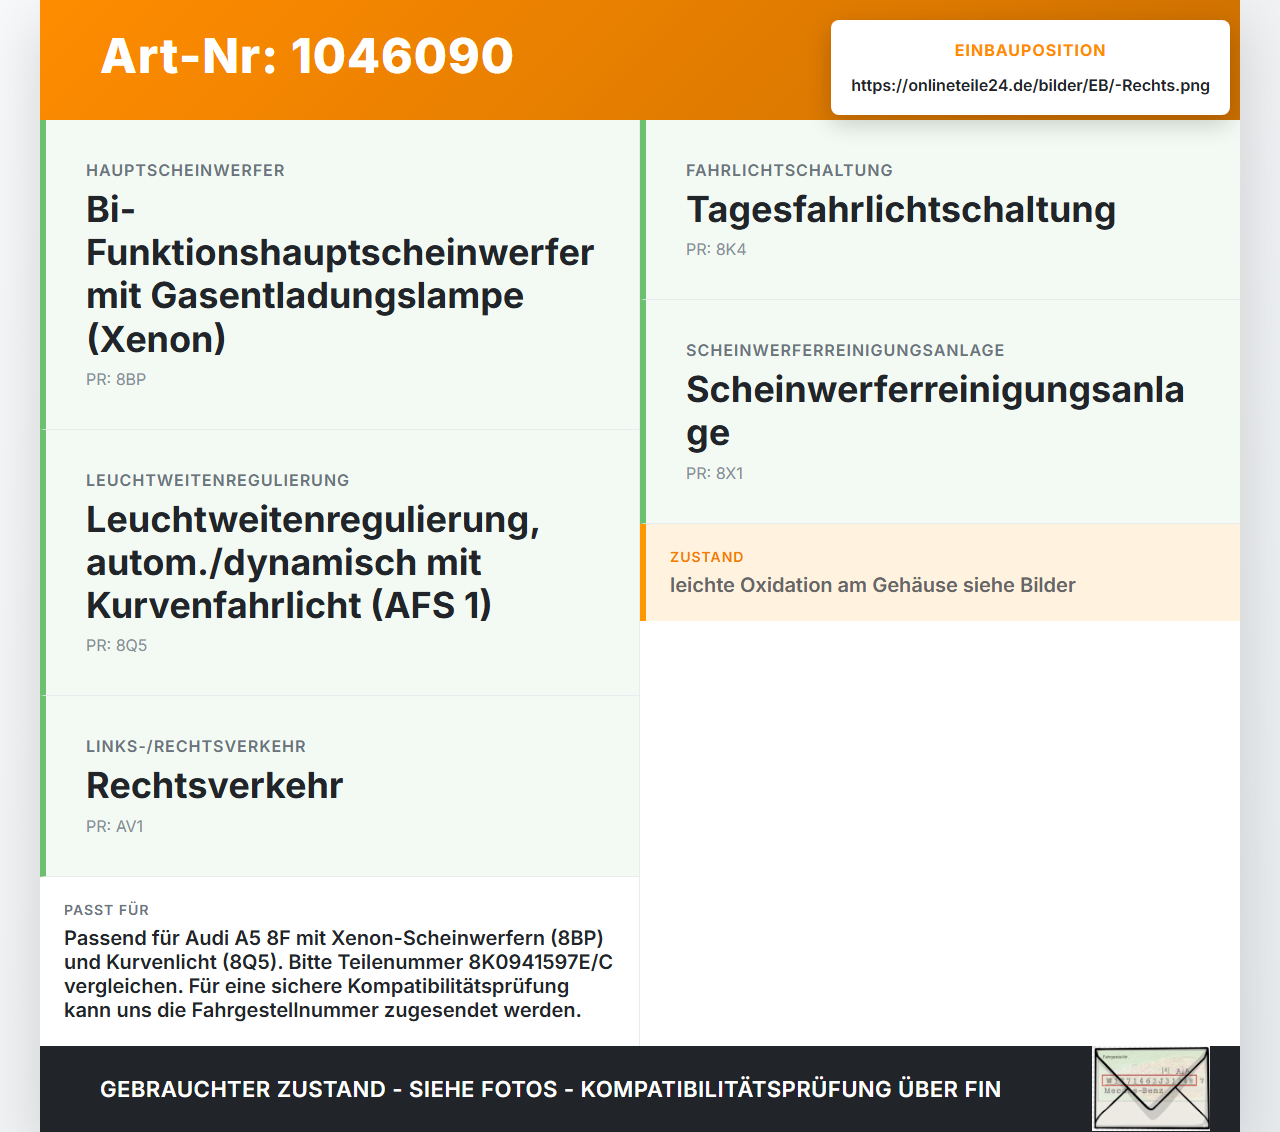The width and height of the screenshot is (1280, 1132).
Task: Click the Art-Nr: 1046090 heading
Action: click(307, 56)
